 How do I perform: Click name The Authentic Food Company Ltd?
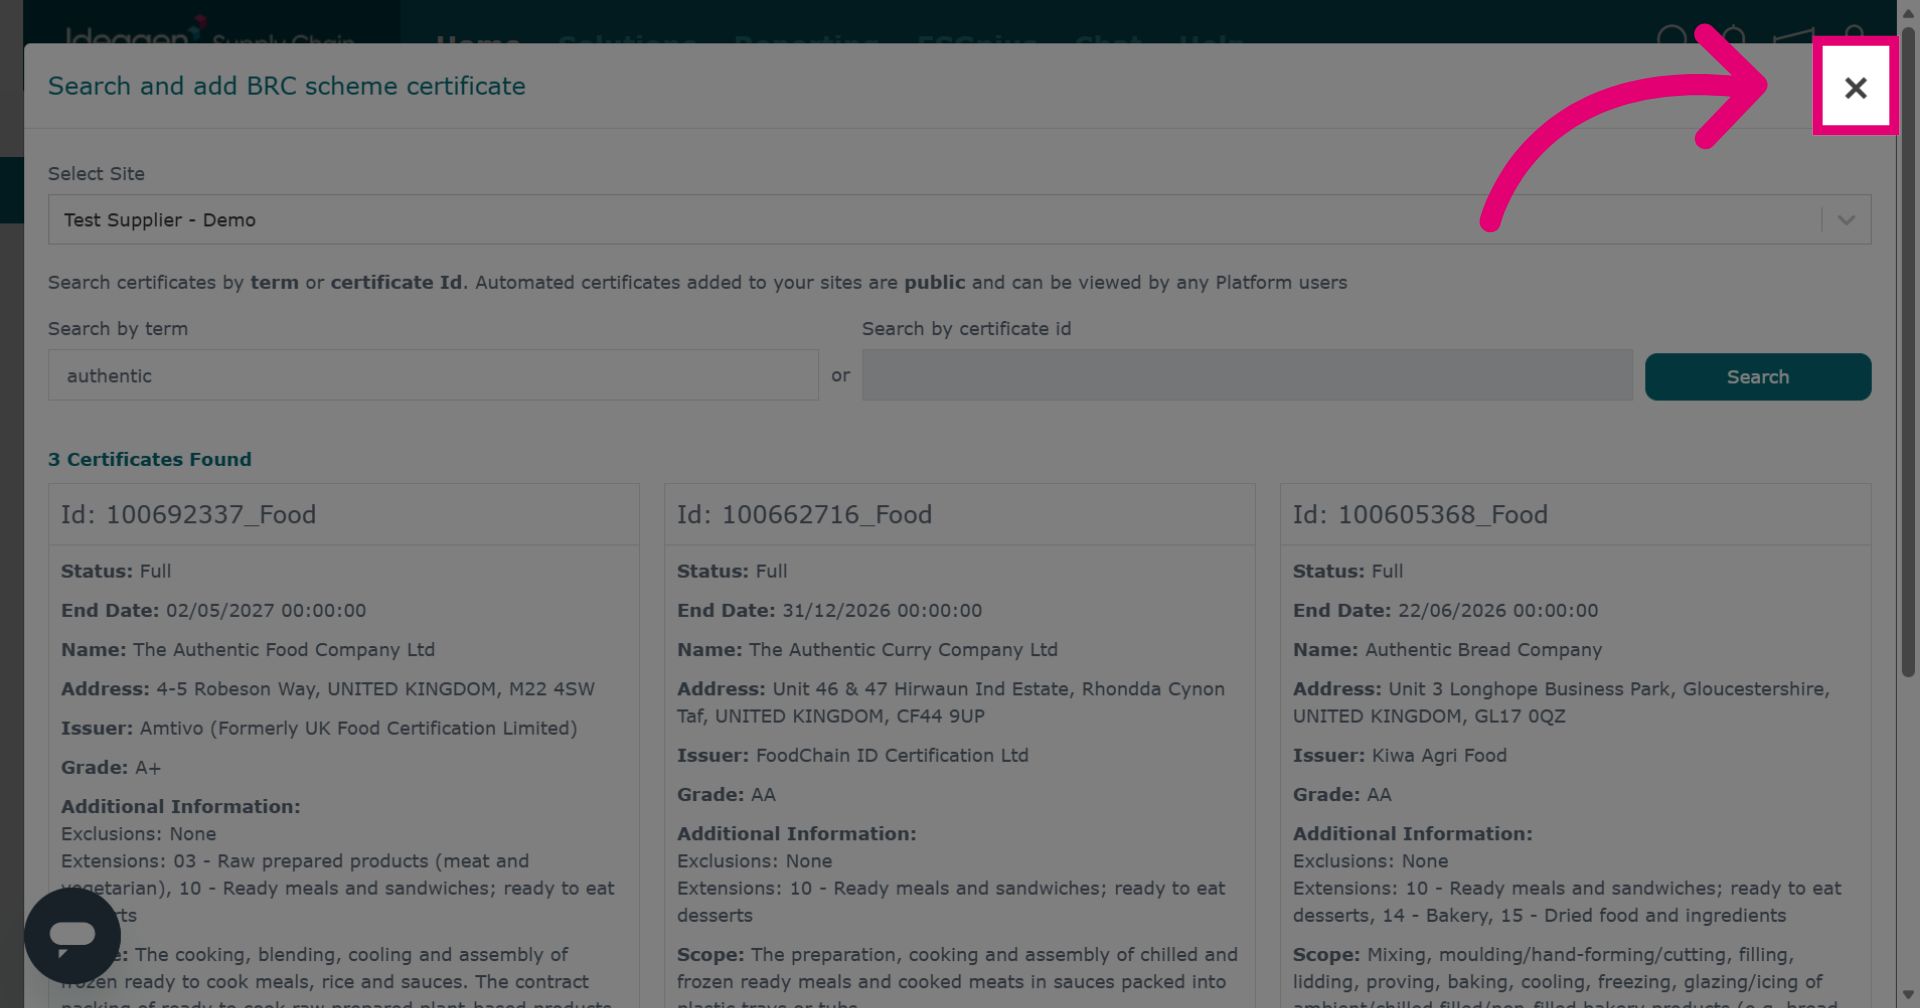pos(248,650)
